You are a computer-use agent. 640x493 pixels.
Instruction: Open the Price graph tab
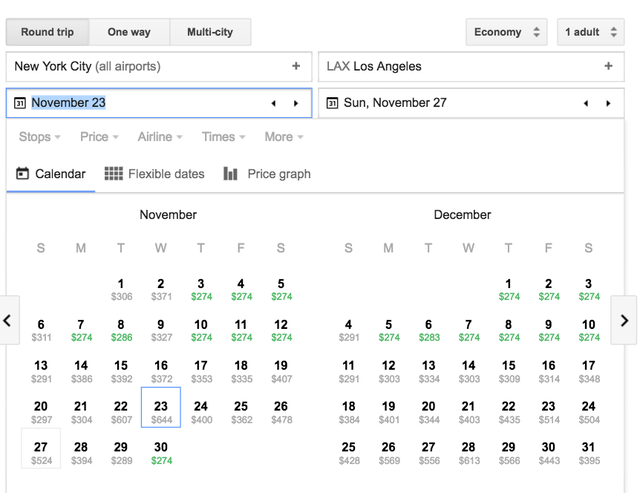point(267,174)
